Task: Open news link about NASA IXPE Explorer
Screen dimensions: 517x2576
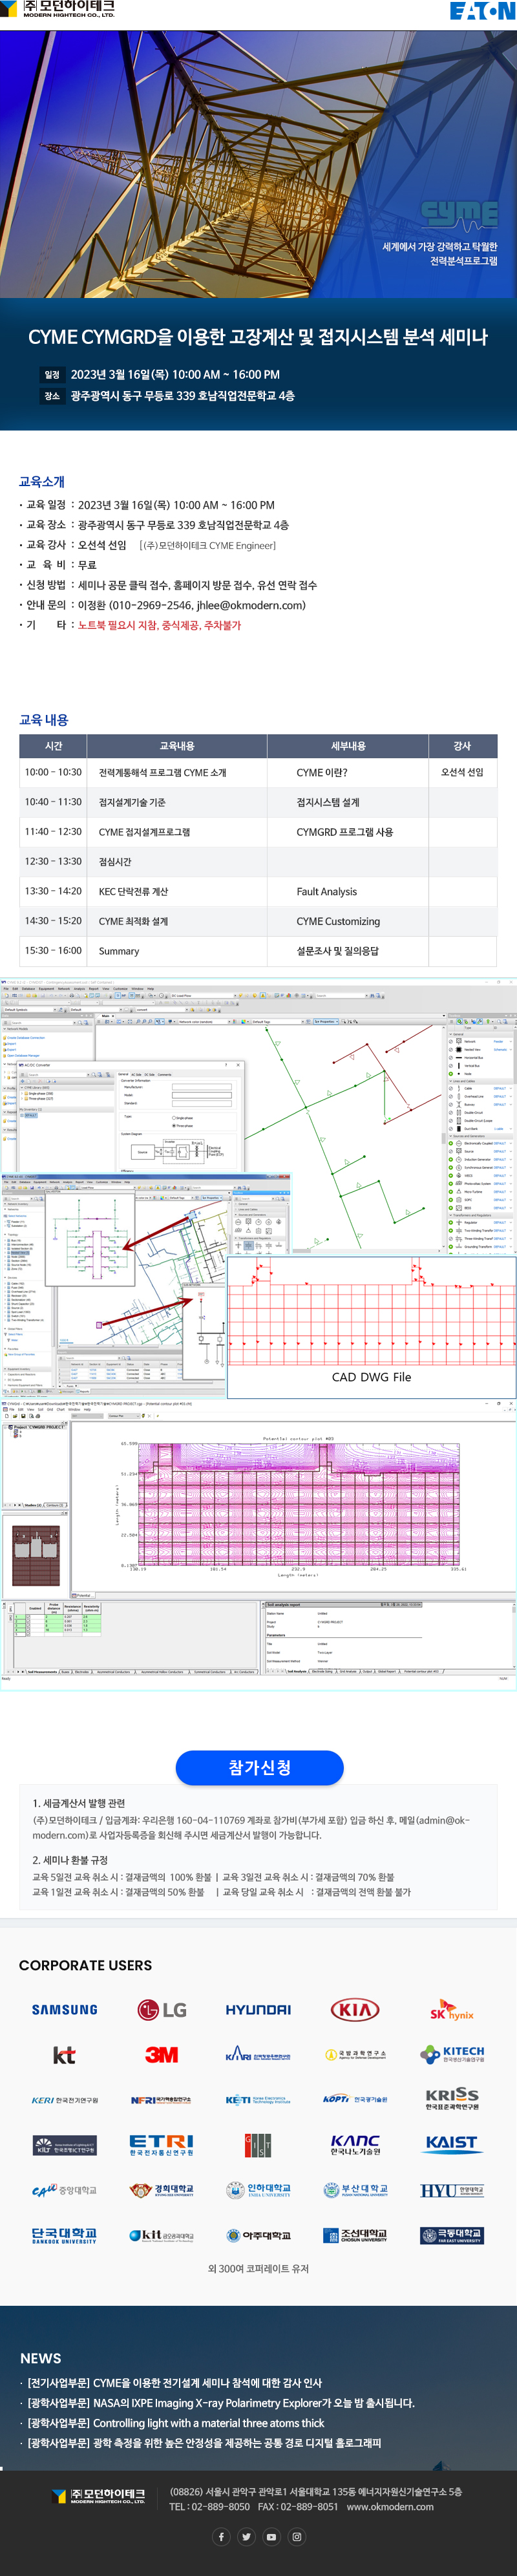Action: point(220,2402)
